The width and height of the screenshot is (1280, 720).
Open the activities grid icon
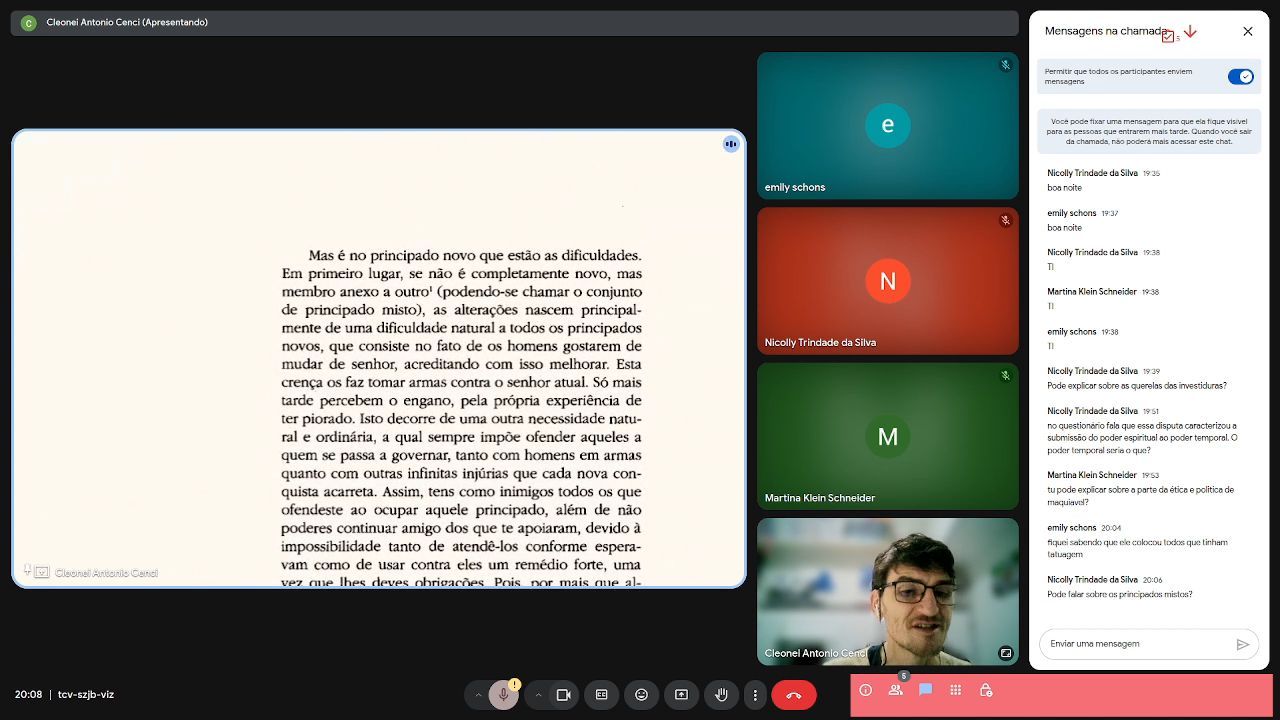956,690
